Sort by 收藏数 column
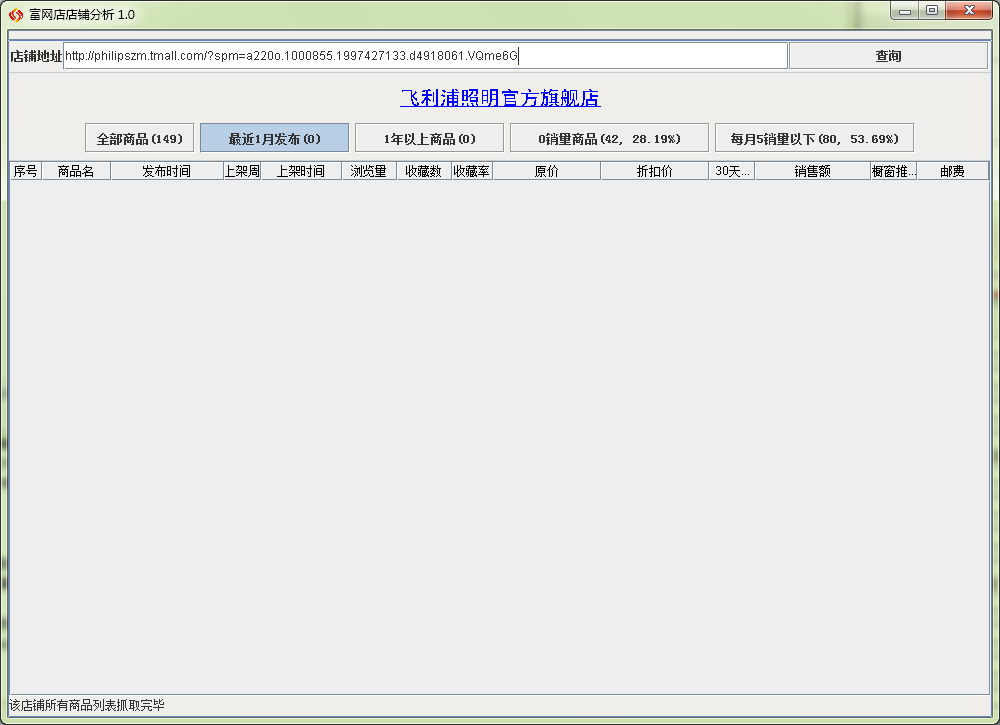Image resolution: width=1000 pixels, height=725 pixels. pyautogui.click(x=423, y=171)
